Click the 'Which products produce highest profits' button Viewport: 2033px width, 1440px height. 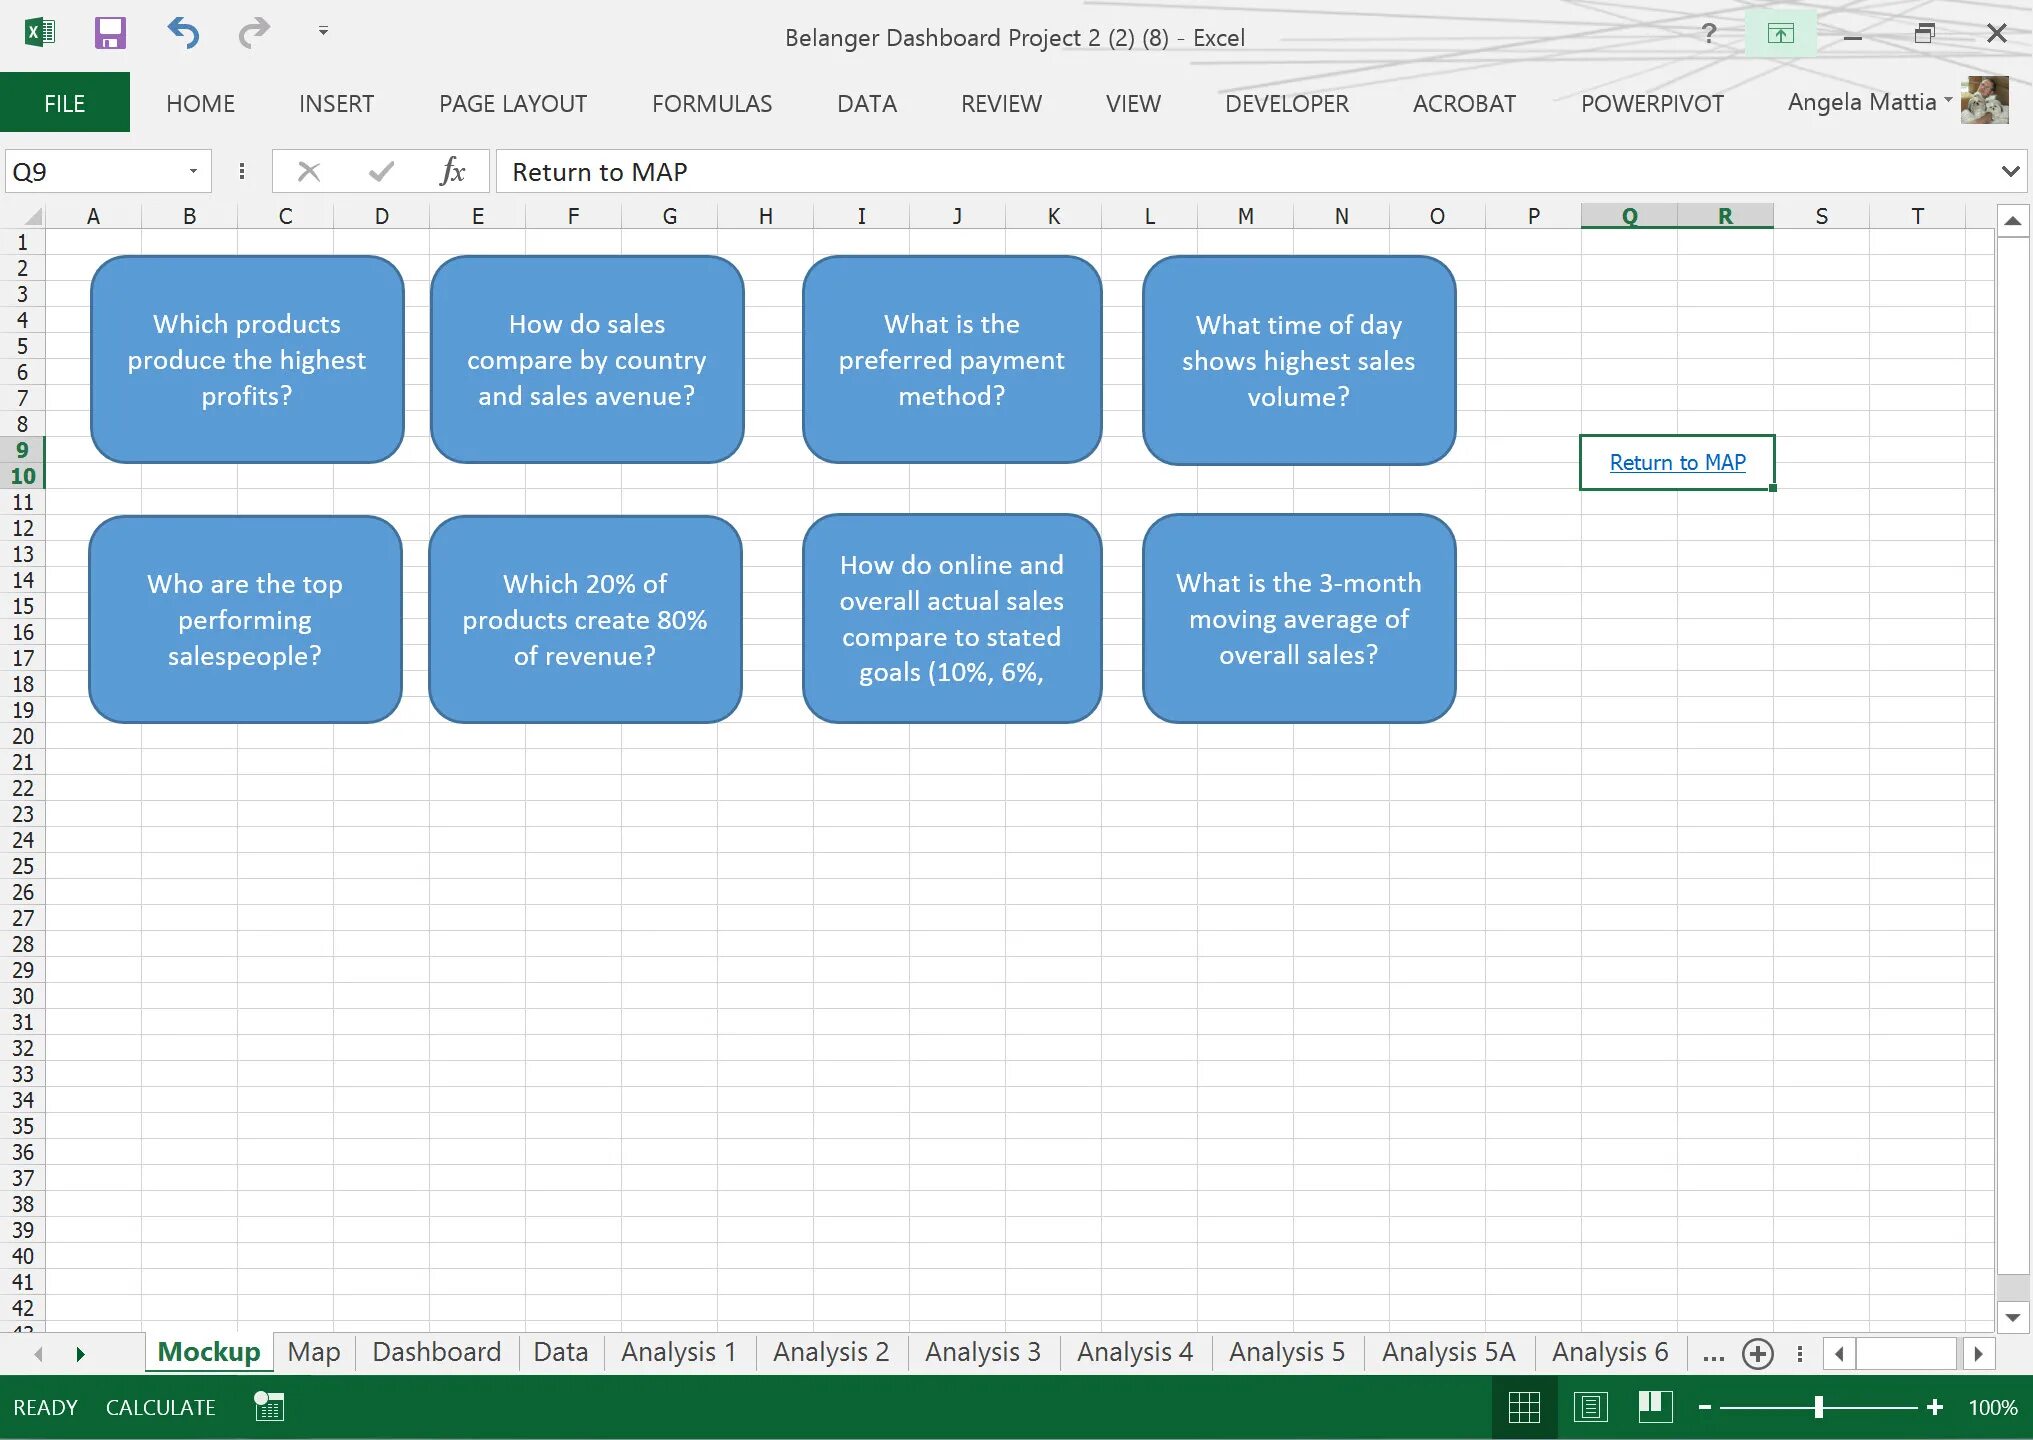pos(247,360)
